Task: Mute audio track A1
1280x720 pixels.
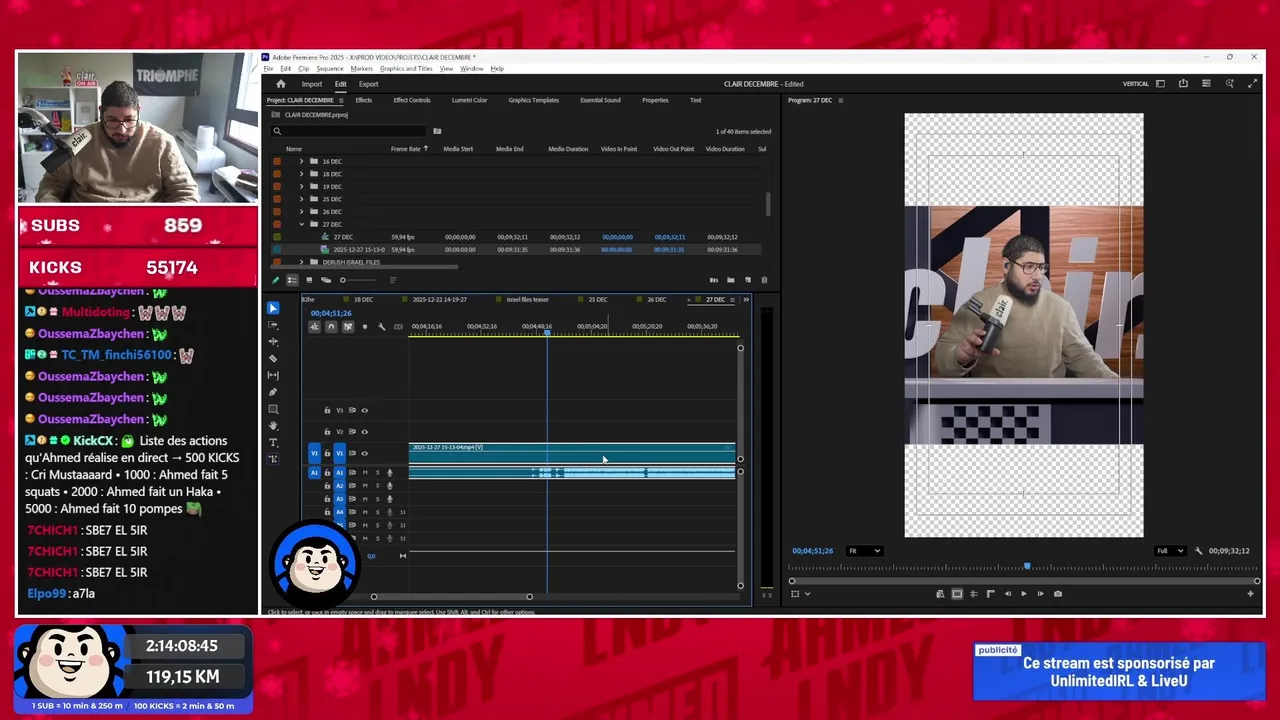Action: pyautogui.click(x=364, y=472)
